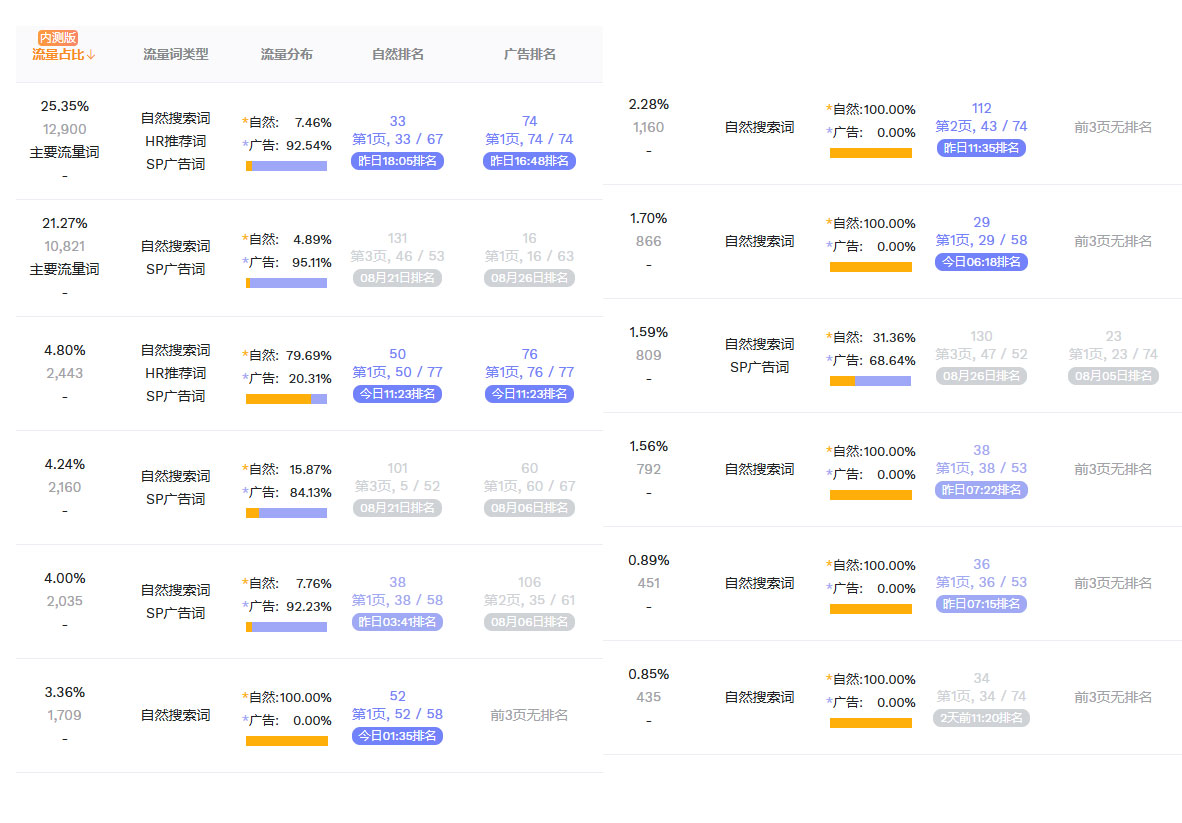
Task: Click the 内测版 beta badge
Action: (58, 38)
